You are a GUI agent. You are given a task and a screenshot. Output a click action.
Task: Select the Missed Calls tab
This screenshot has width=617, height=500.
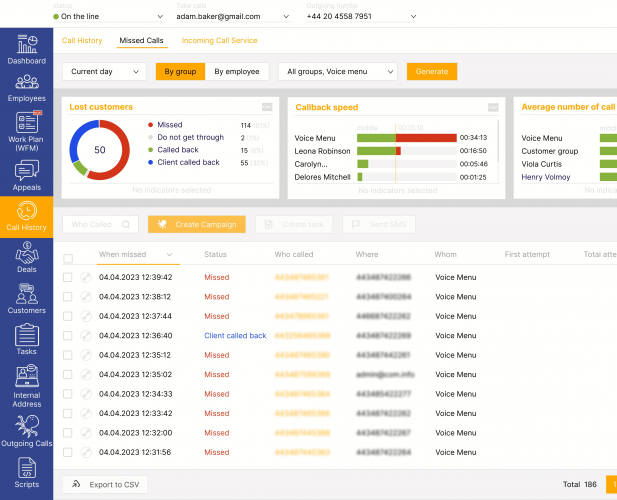[141, 41]
